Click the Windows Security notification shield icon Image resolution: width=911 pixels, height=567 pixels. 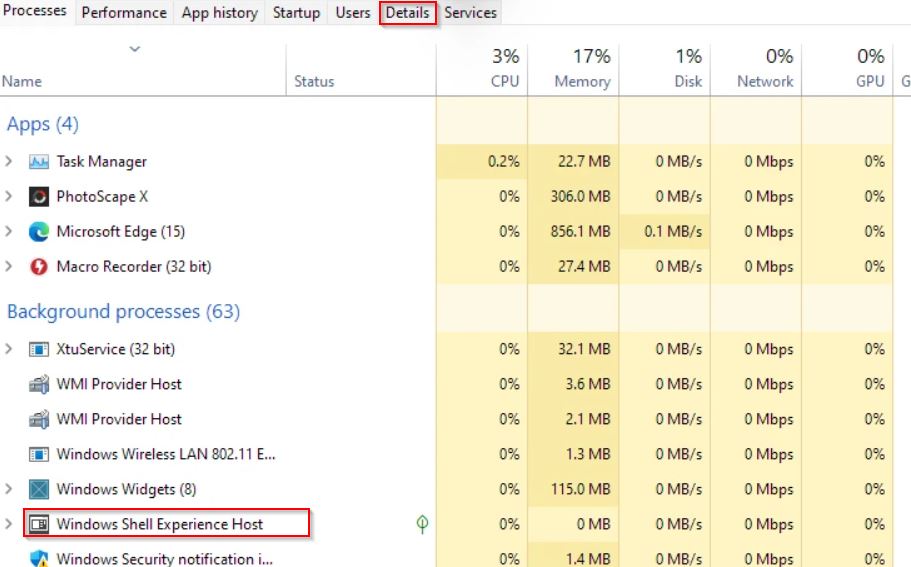(39, 558)
